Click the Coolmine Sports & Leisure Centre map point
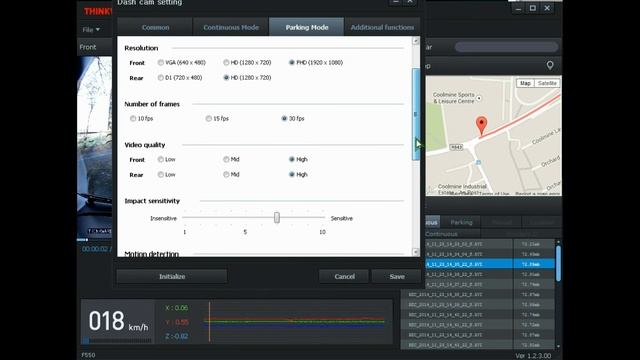The height and width of the screenshot is (360, 640). [x=479, y=98]
